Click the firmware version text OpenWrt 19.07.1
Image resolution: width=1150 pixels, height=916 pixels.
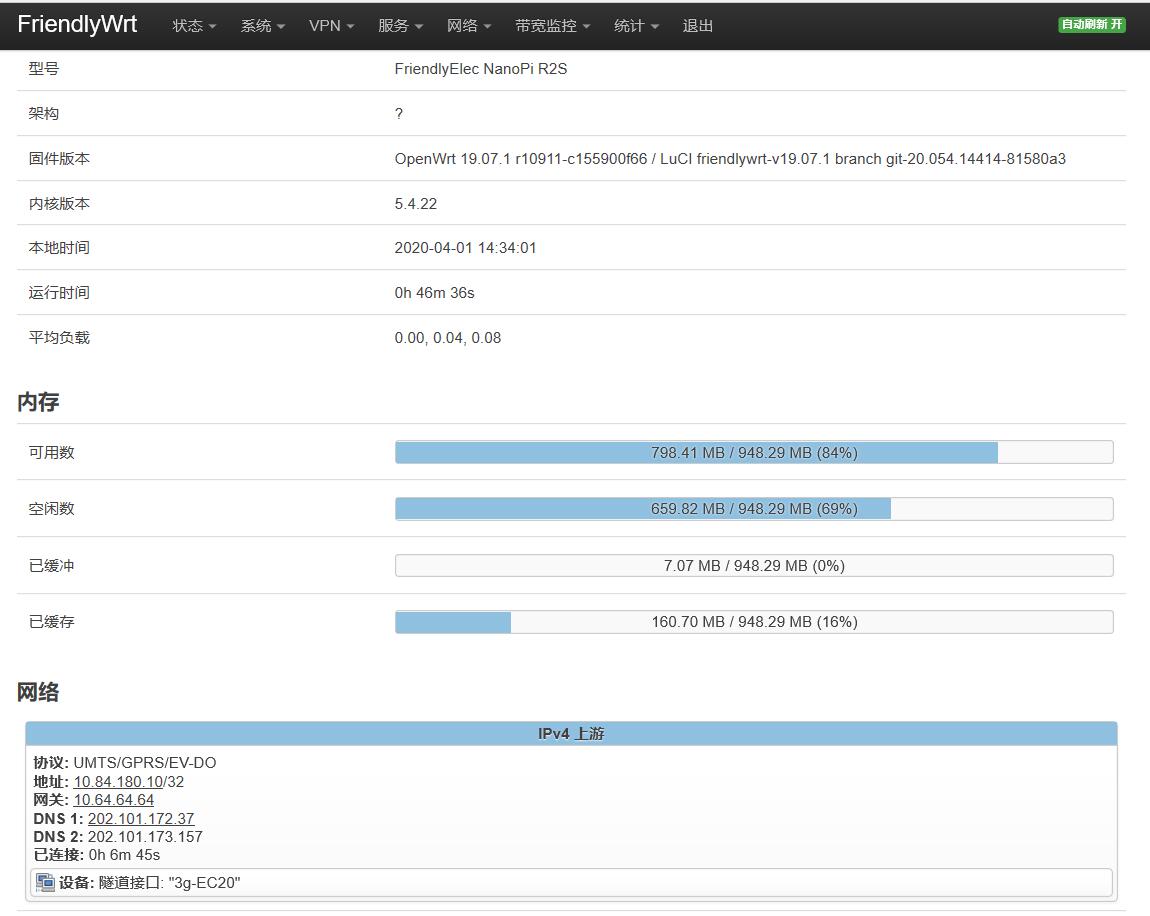pyautogui.click(x=456, y=158)
